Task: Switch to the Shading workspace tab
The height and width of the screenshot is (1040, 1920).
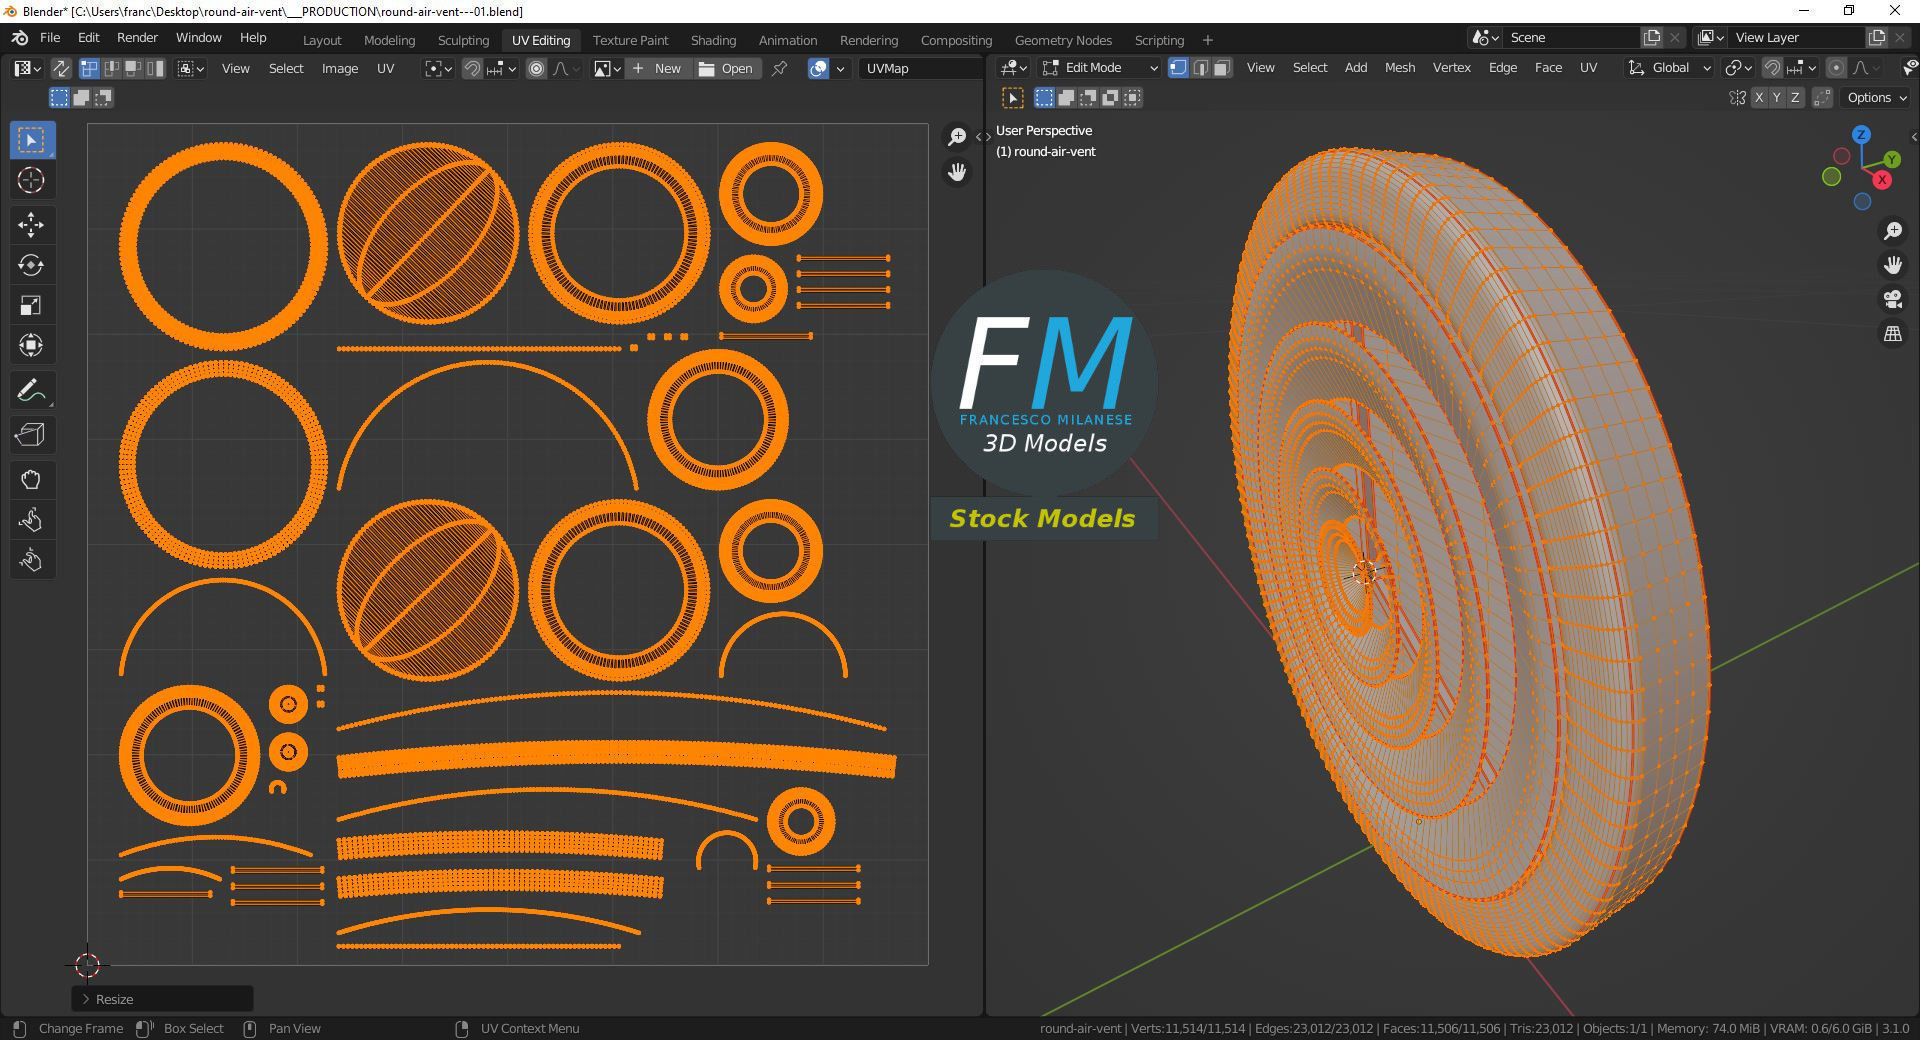Action: coord(713,40)
